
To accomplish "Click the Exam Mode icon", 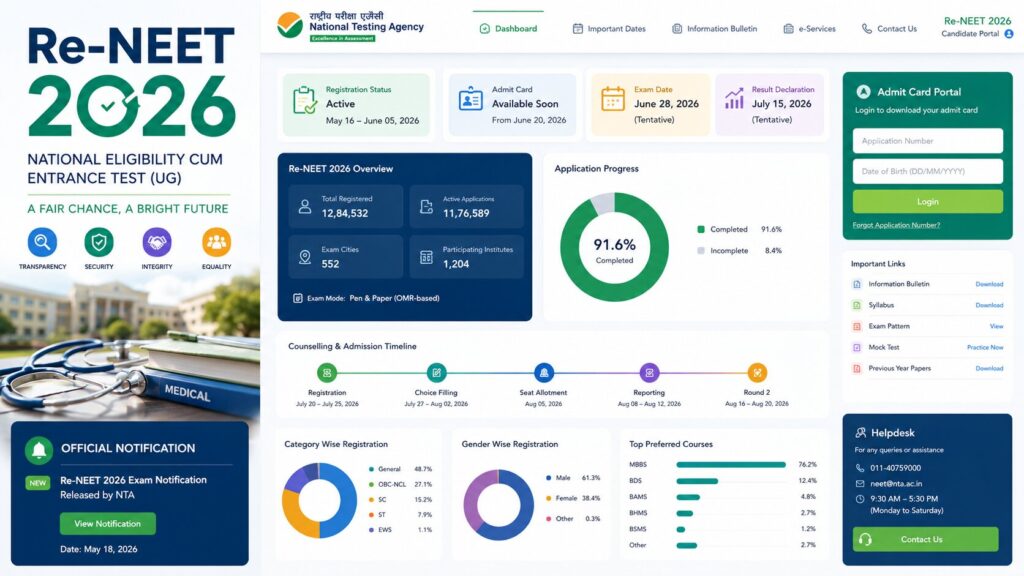I will [297, 298].
